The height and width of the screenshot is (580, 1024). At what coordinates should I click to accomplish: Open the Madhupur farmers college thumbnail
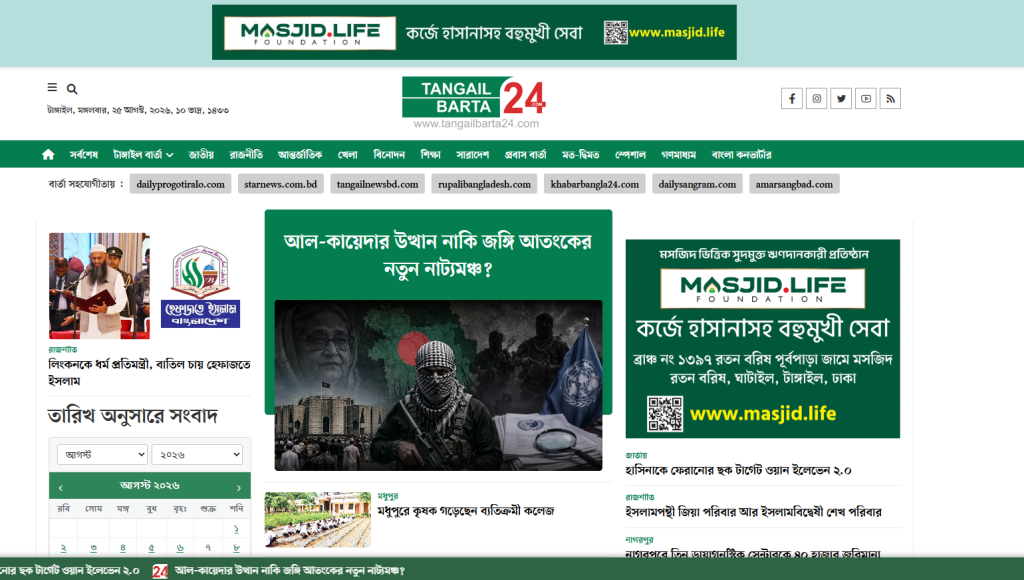pyautogui.click(x=317, y=519)
